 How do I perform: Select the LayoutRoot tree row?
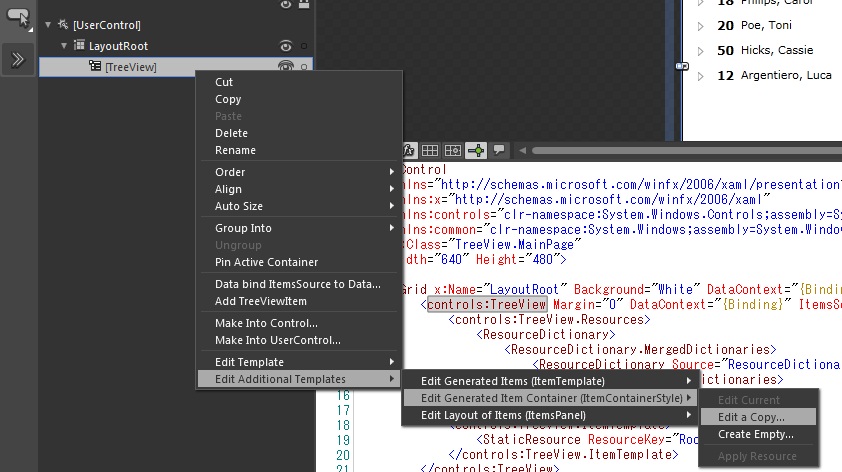[176, 46]
